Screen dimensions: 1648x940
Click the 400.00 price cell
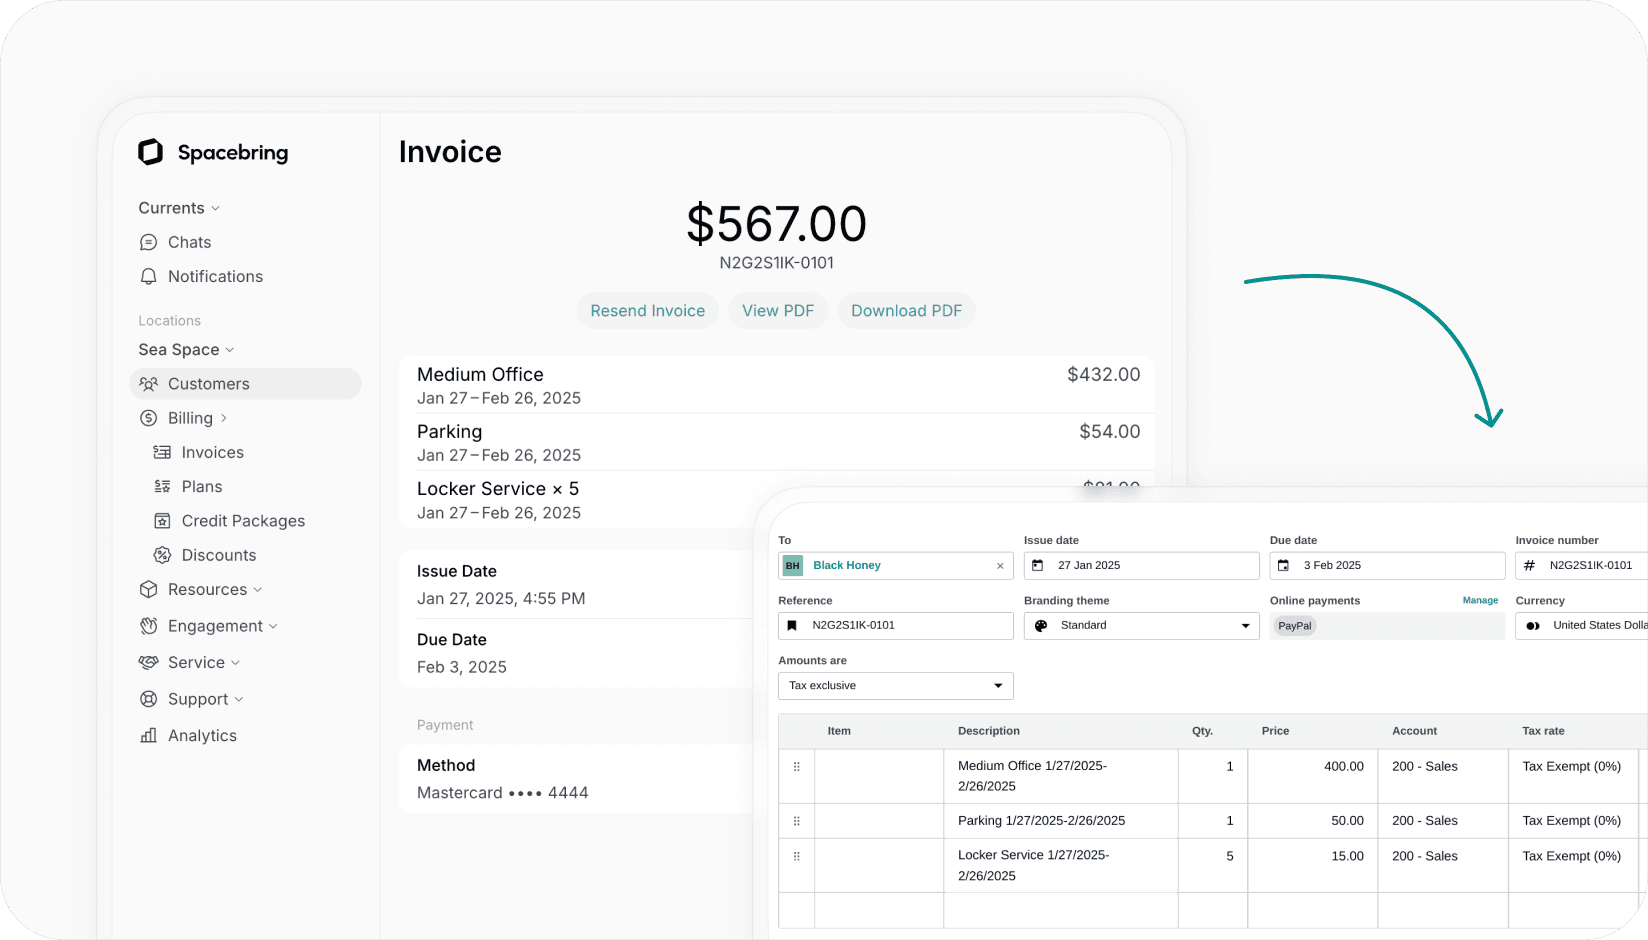(x=1312, y=776)
